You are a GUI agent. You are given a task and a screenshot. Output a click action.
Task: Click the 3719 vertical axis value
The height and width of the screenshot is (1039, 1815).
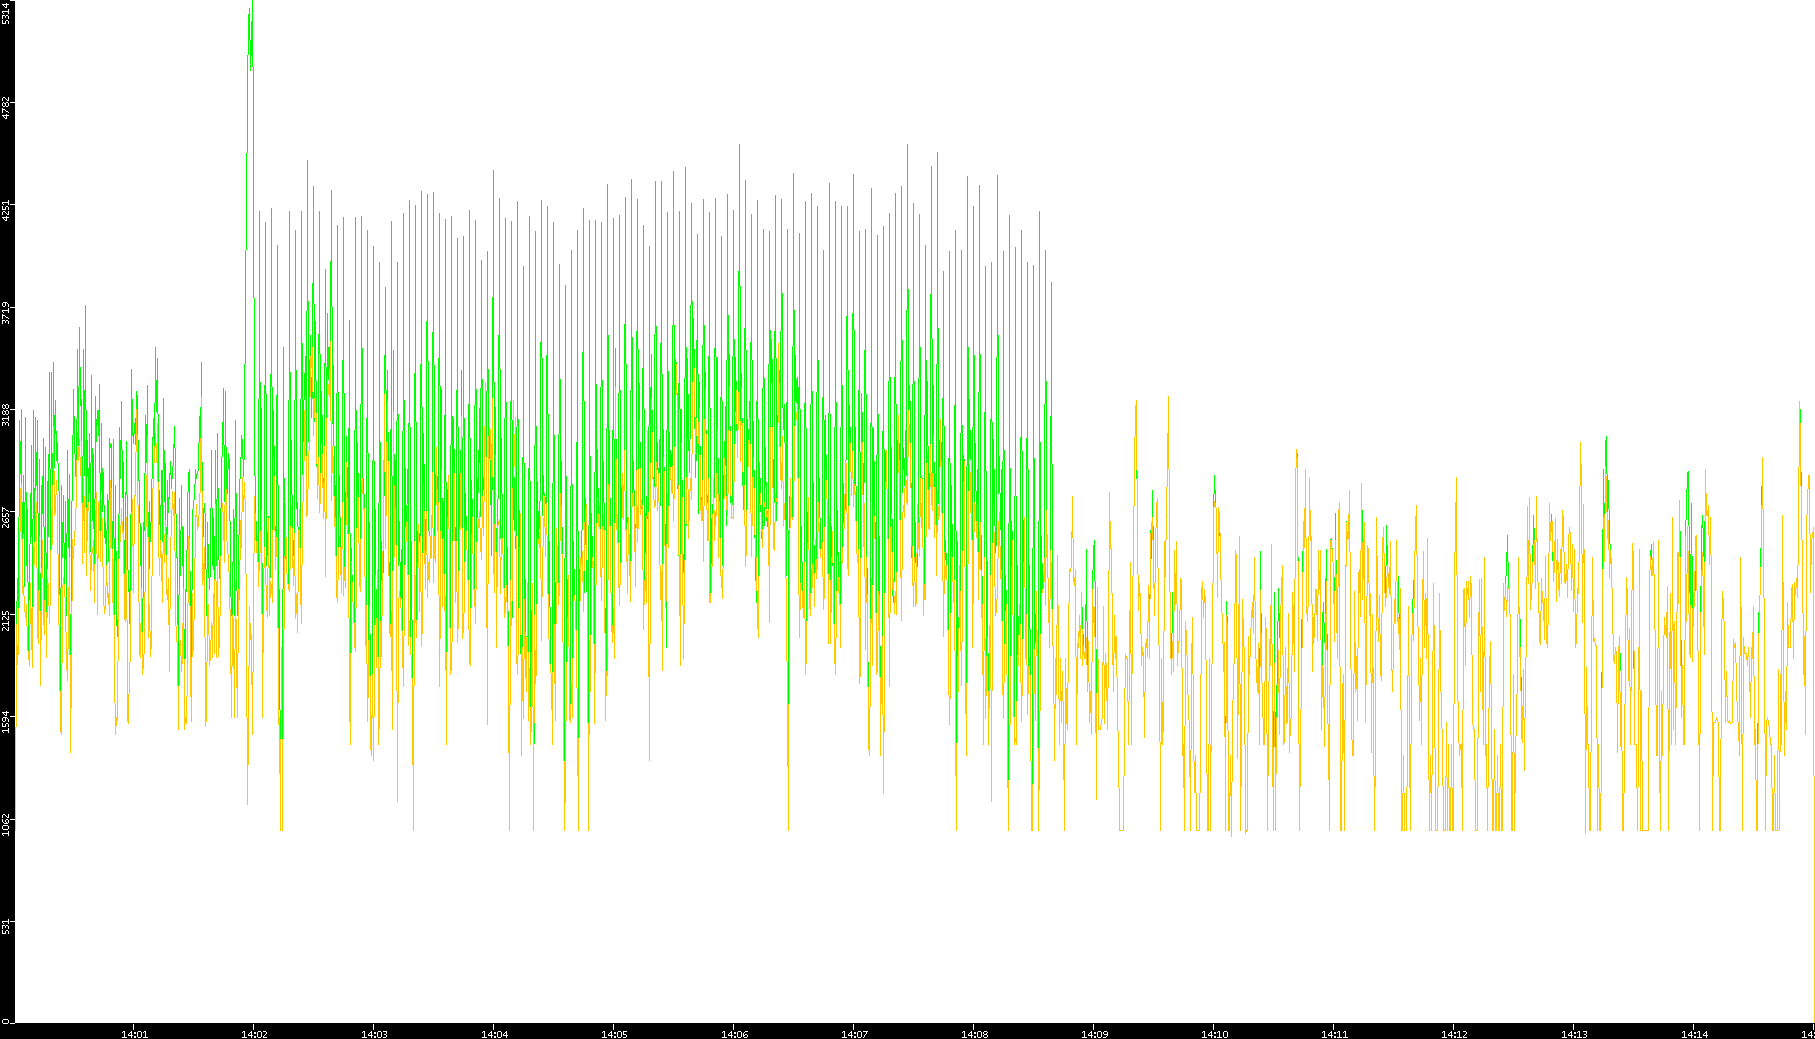(x=7, y=313)
